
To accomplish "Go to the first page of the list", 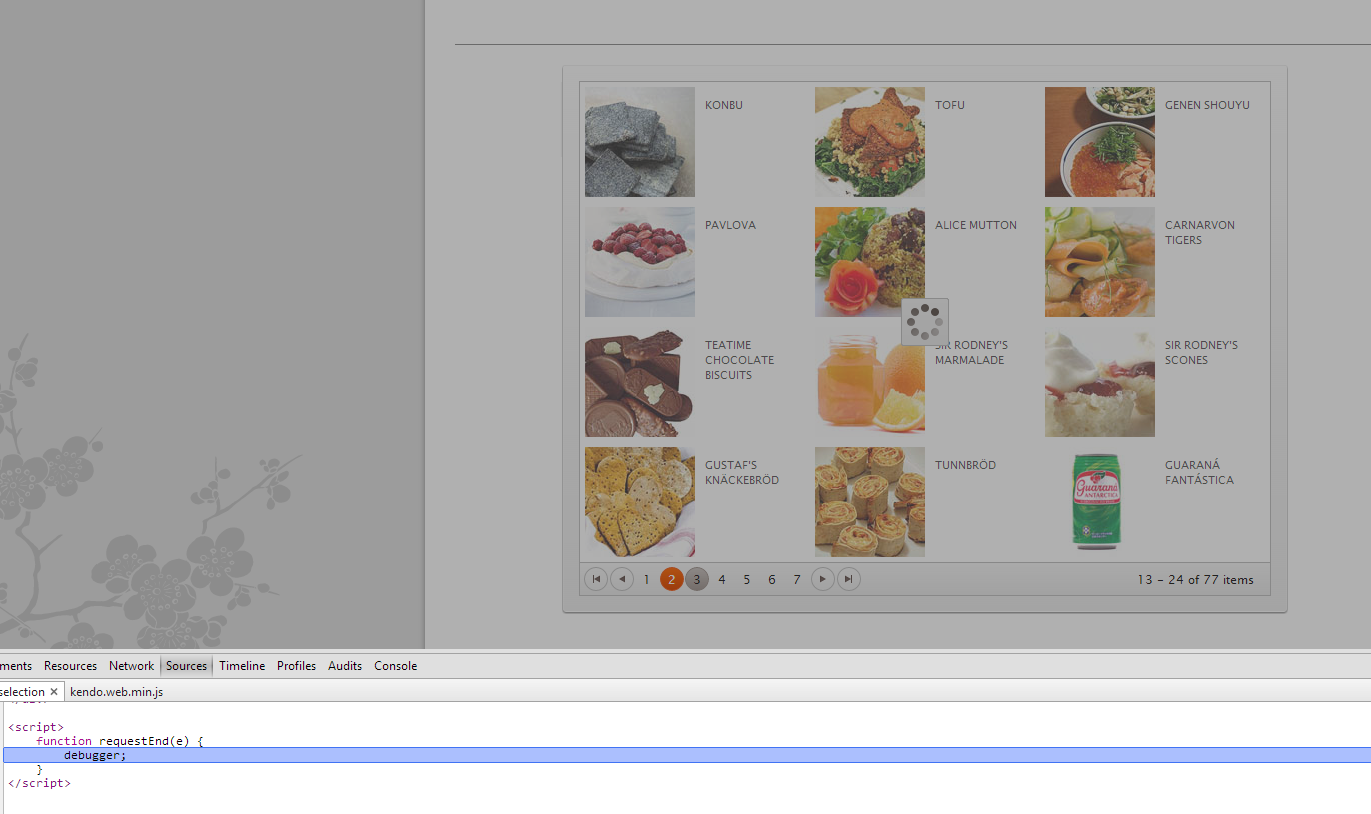I will [x=596, y=579].
